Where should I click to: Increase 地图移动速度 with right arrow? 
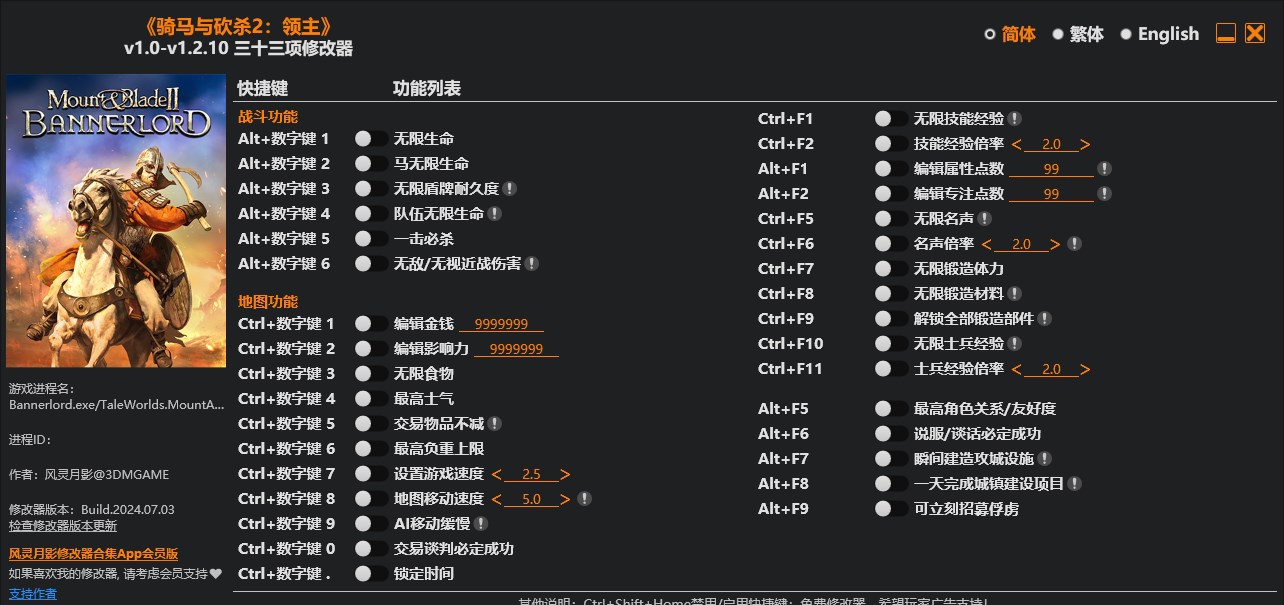(x=564, y=498)
